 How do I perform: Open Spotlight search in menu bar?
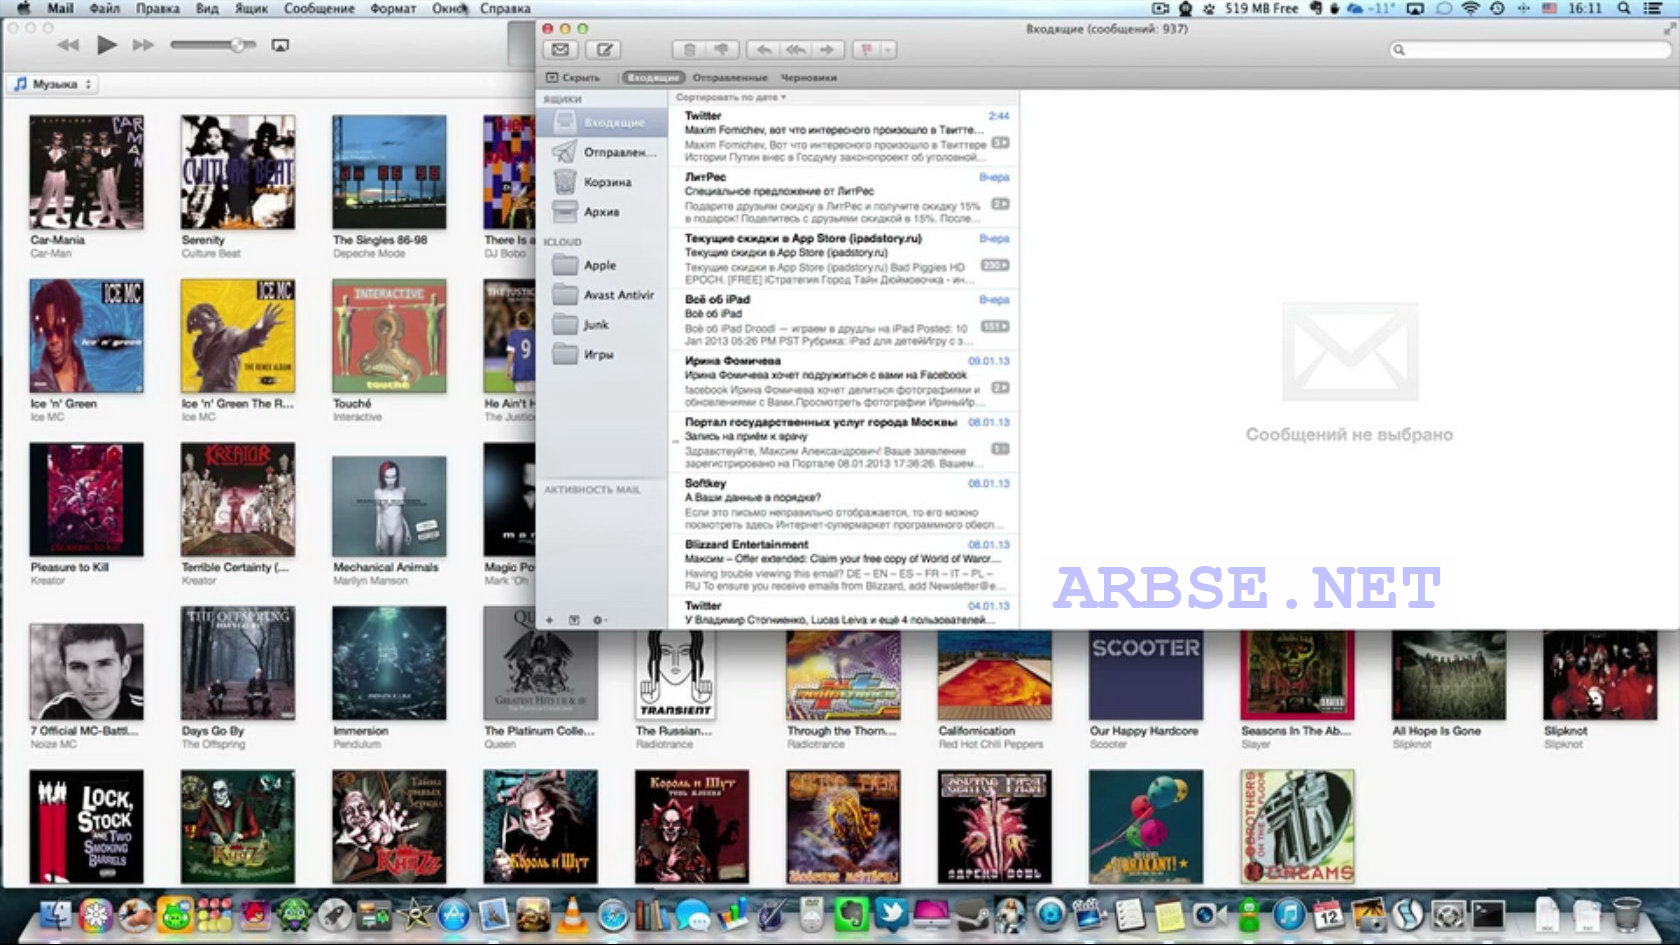[1624, 8]
